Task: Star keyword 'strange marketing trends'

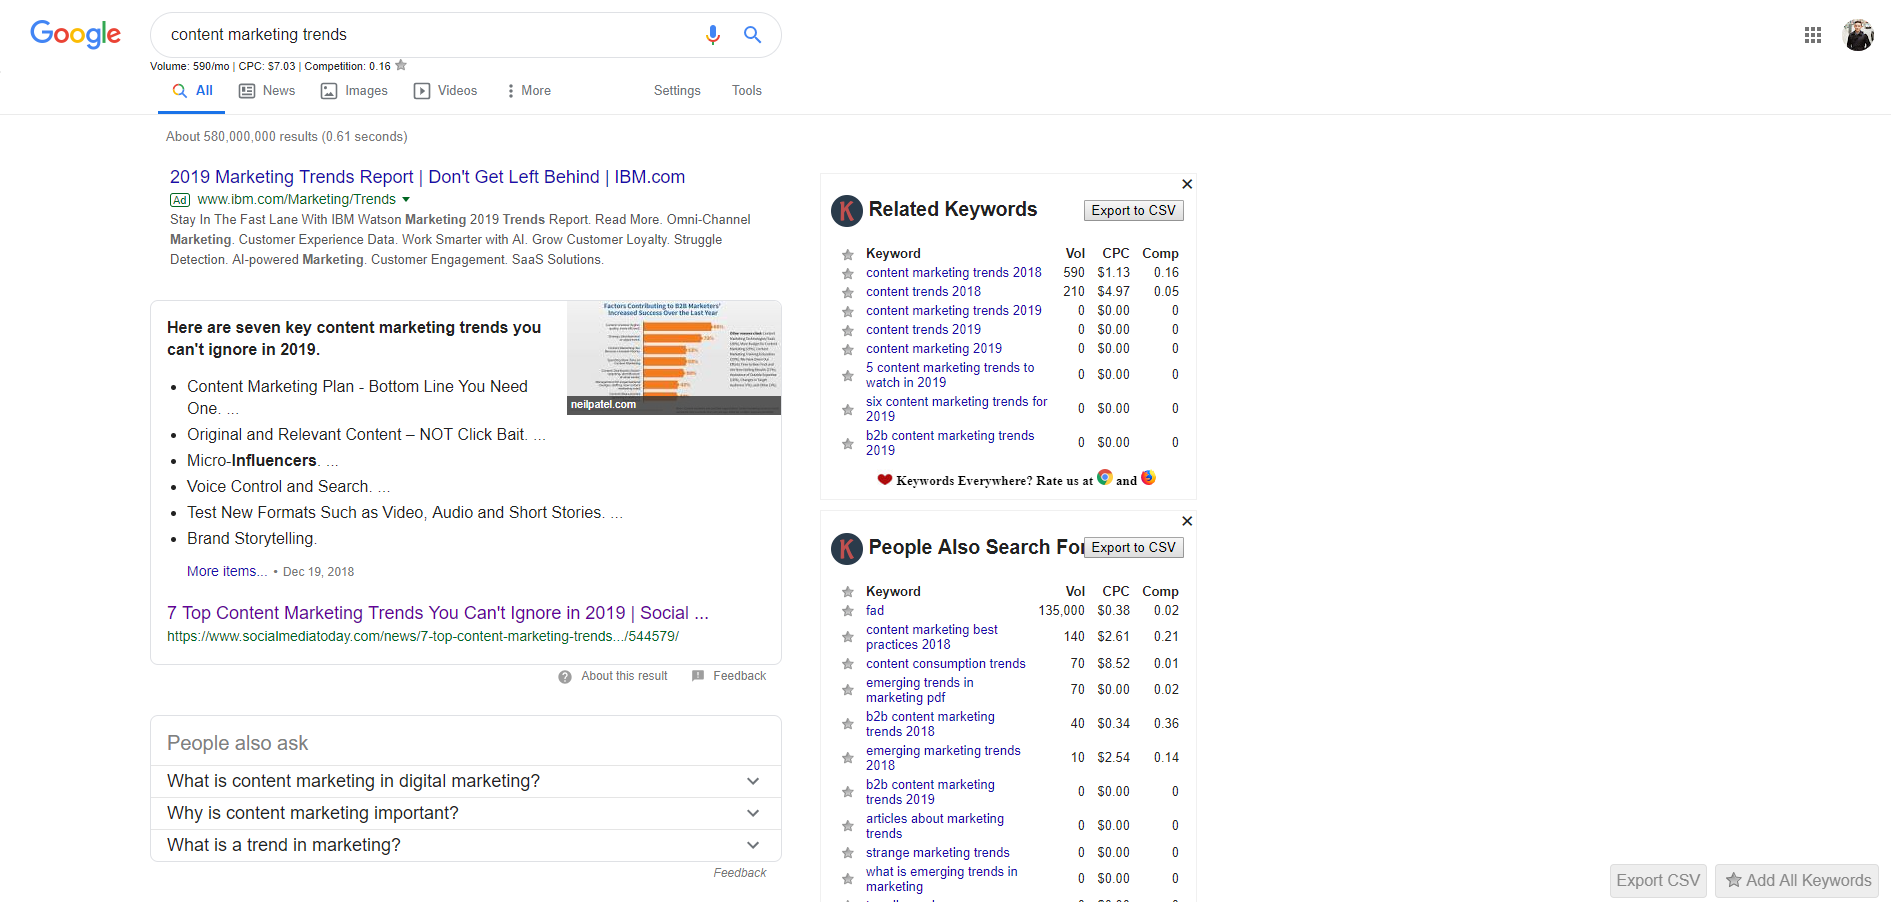Action: pos(848,854)
